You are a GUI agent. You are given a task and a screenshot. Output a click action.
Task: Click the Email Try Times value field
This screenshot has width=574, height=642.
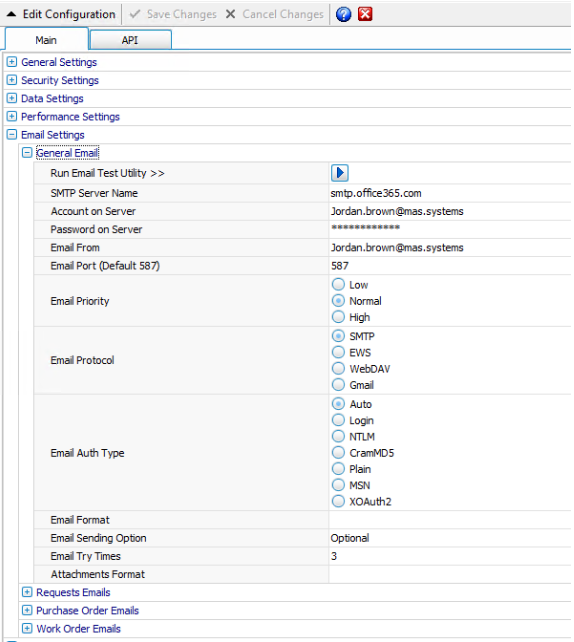click(x=450, y=556)
